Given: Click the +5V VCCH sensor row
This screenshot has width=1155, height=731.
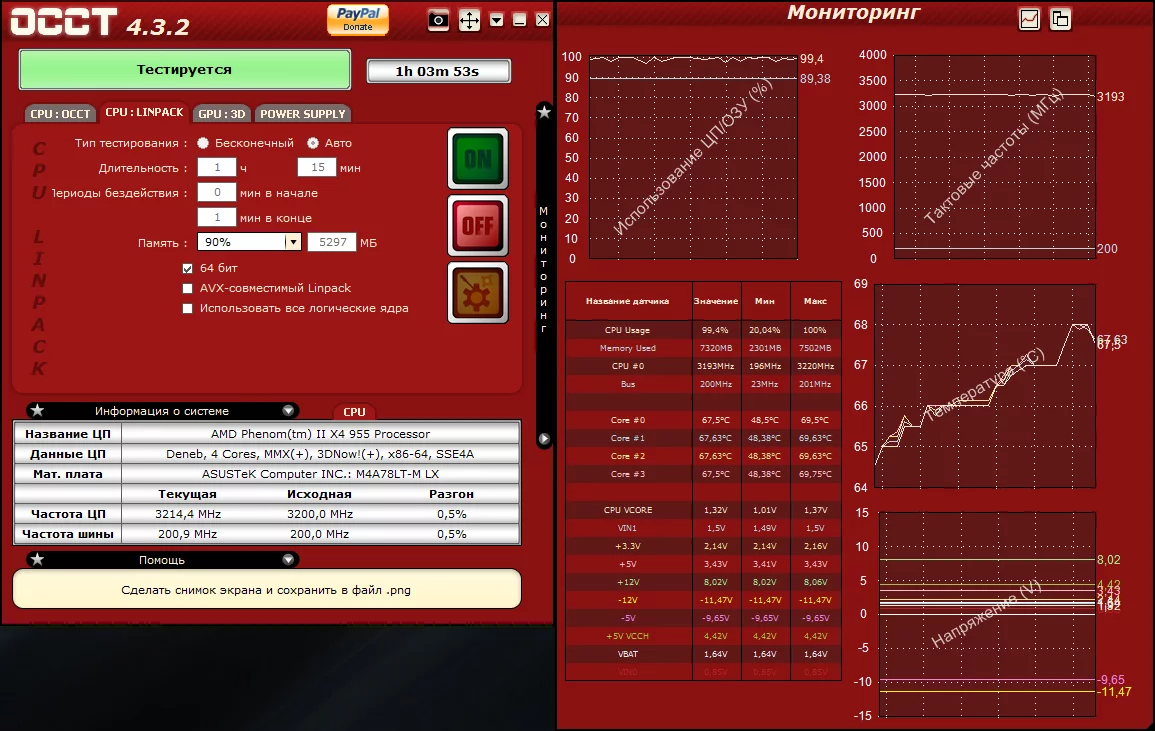Looking at the screenshot, I should click(703, 636).
